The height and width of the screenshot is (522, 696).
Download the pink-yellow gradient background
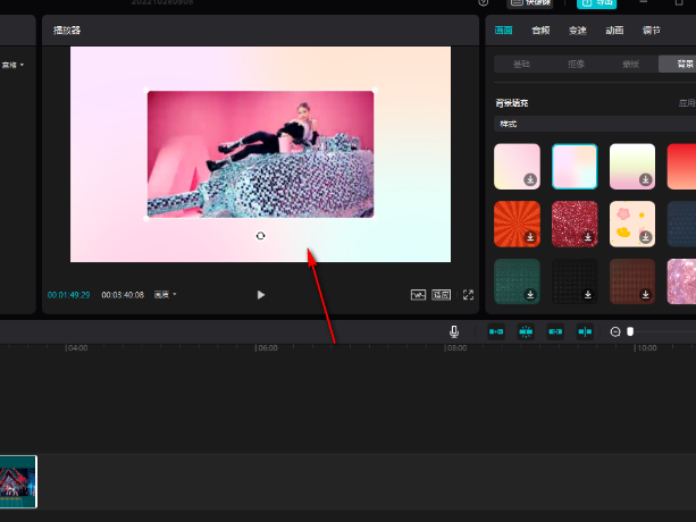[x=530, y=180]
